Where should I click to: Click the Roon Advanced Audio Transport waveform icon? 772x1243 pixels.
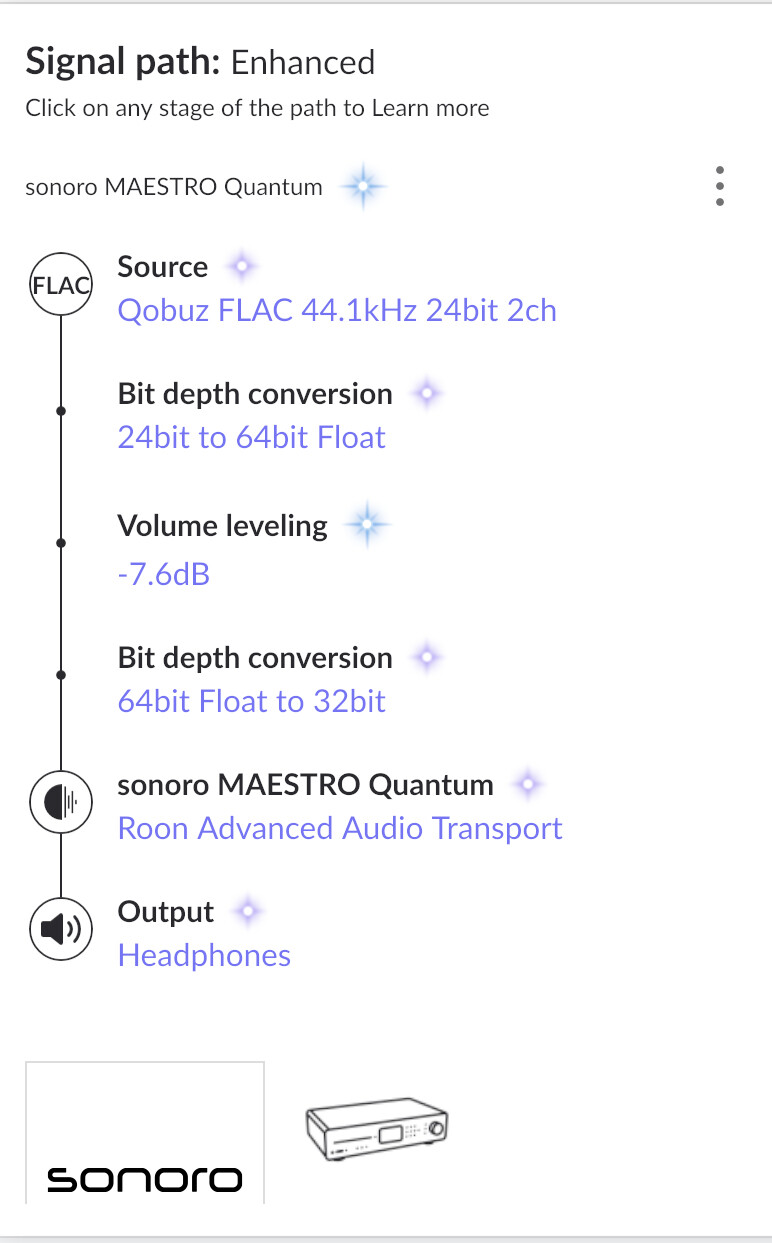tap(61, 801)
